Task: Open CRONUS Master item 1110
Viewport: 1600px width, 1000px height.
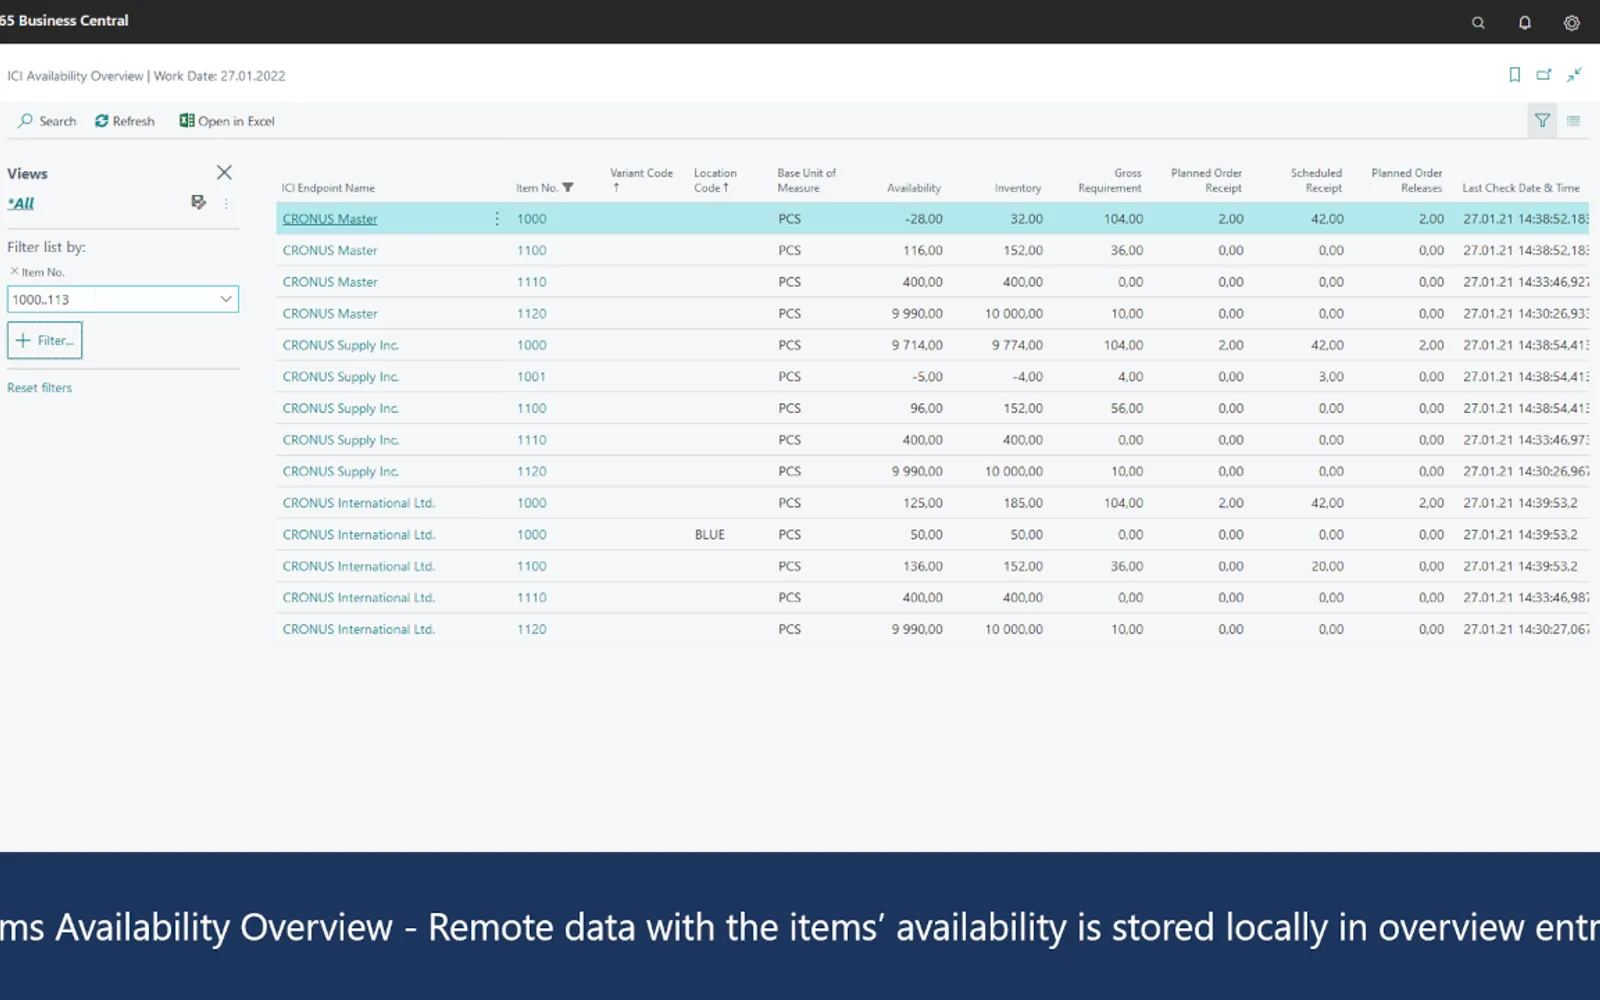Action: 531,282
